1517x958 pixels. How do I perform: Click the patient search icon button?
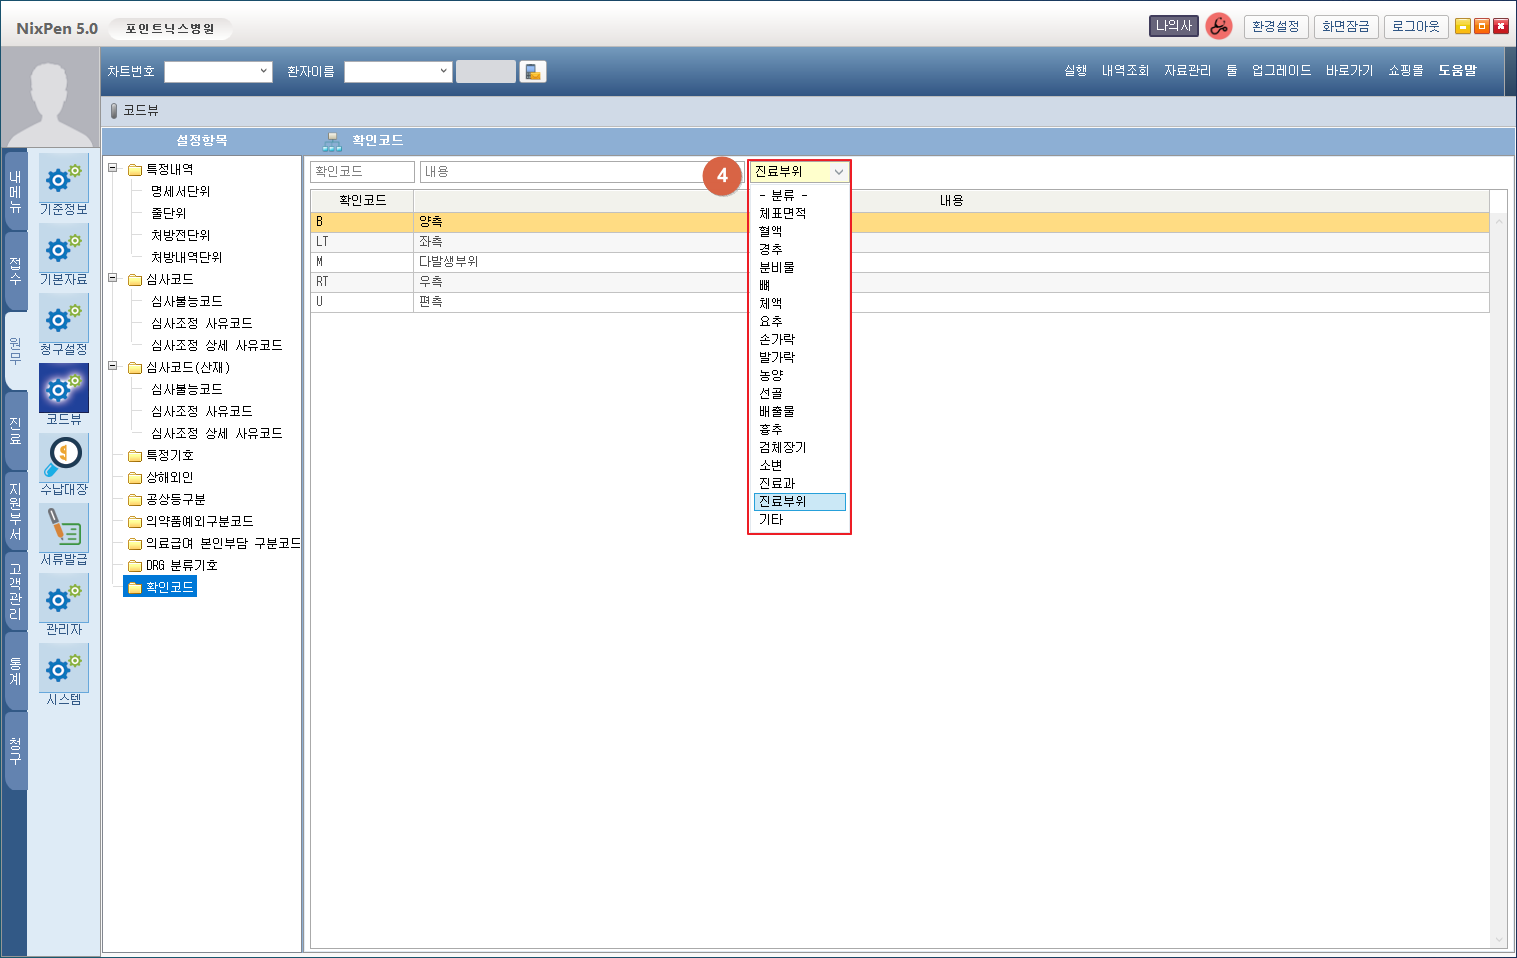click(533, 72)
